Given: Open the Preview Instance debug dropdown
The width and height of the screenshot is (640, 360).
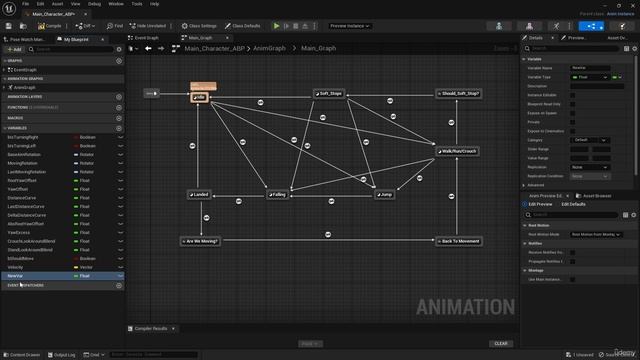Looking at the screenshot, I should pyautogui.click(x=349, y=26).
